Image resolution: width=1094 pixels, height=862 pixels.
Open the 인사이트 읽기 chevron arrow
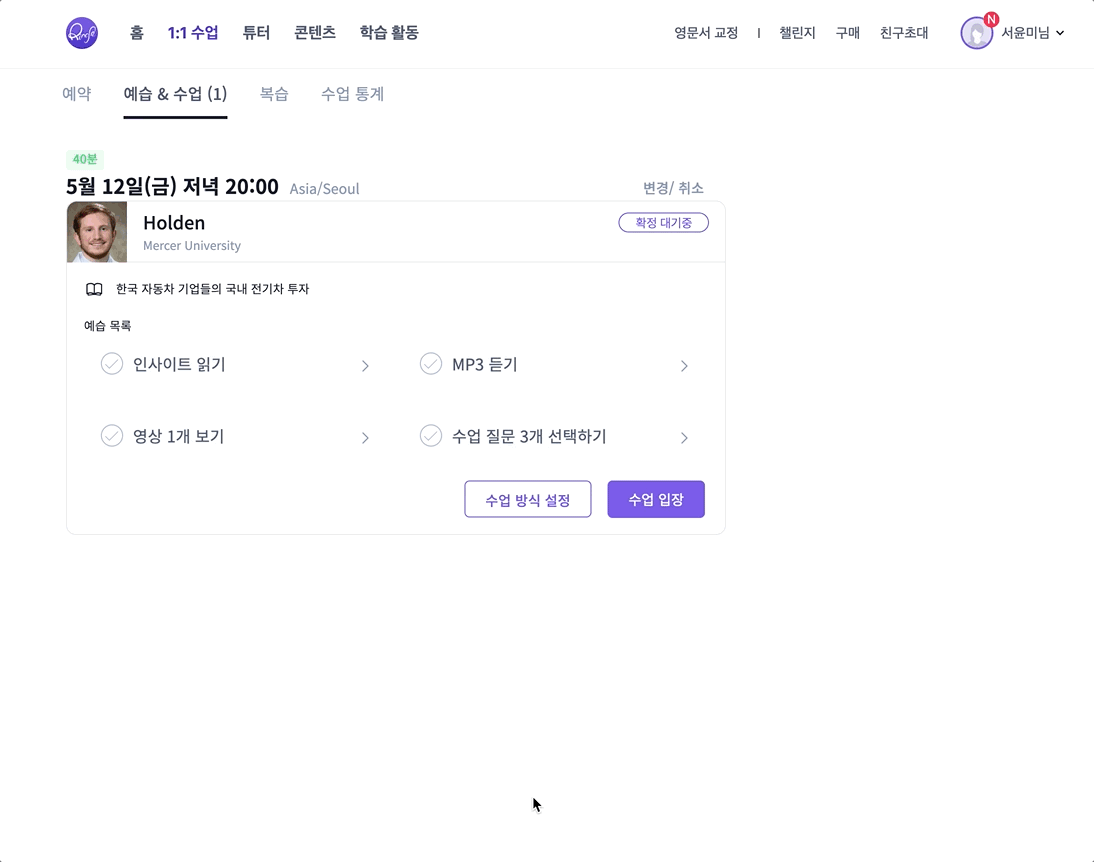click(365, 366)
